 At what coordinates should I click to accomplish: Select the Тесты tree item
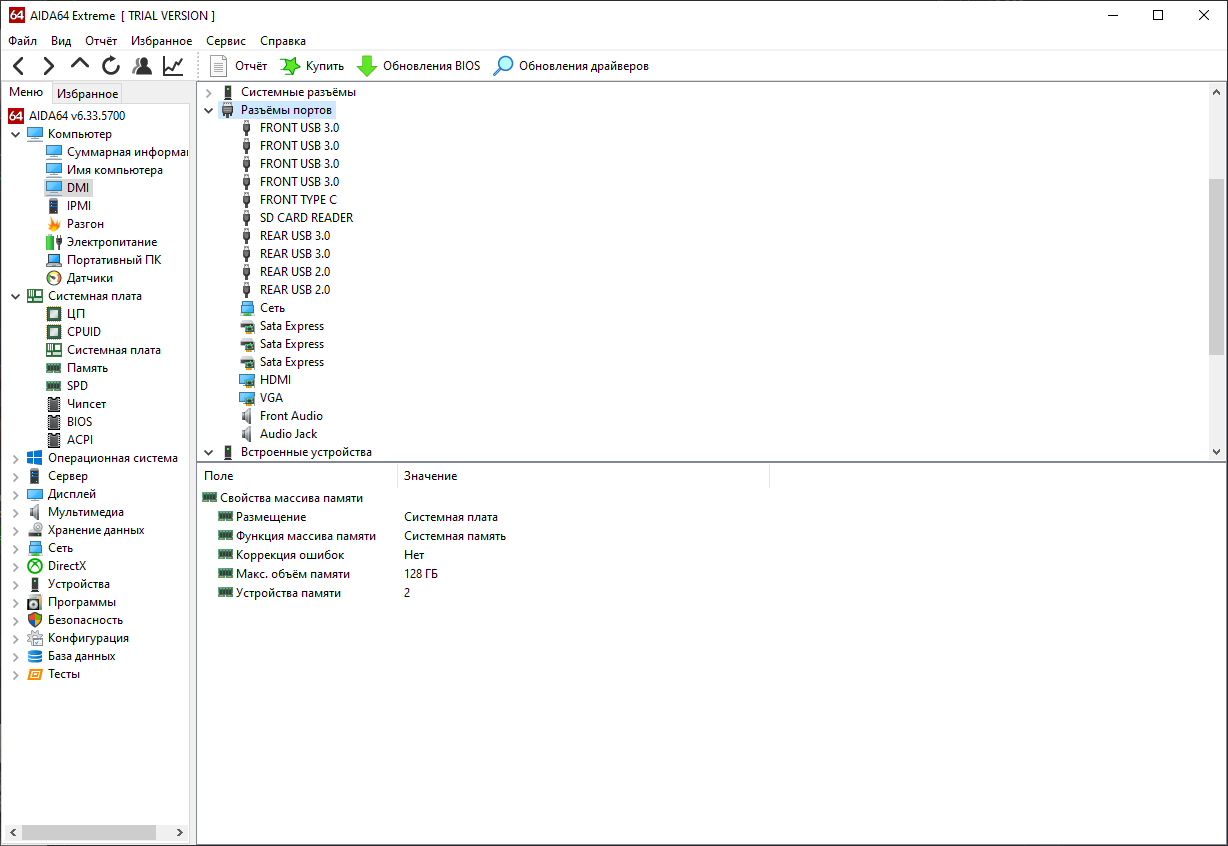pyautogui.click(x=64, y=674)
